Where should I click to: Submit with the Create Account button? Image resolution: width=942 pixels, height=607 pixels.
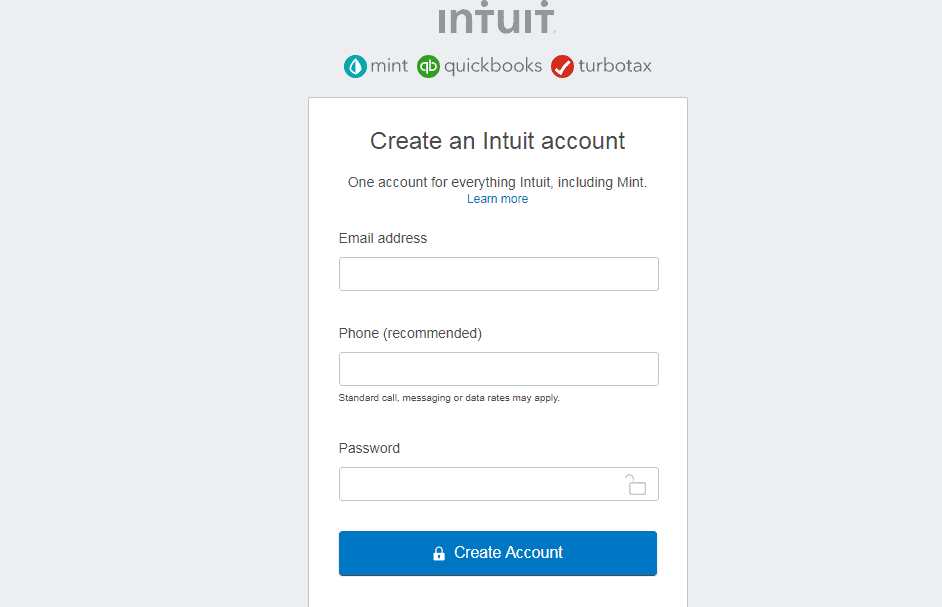tap(497, 553)
